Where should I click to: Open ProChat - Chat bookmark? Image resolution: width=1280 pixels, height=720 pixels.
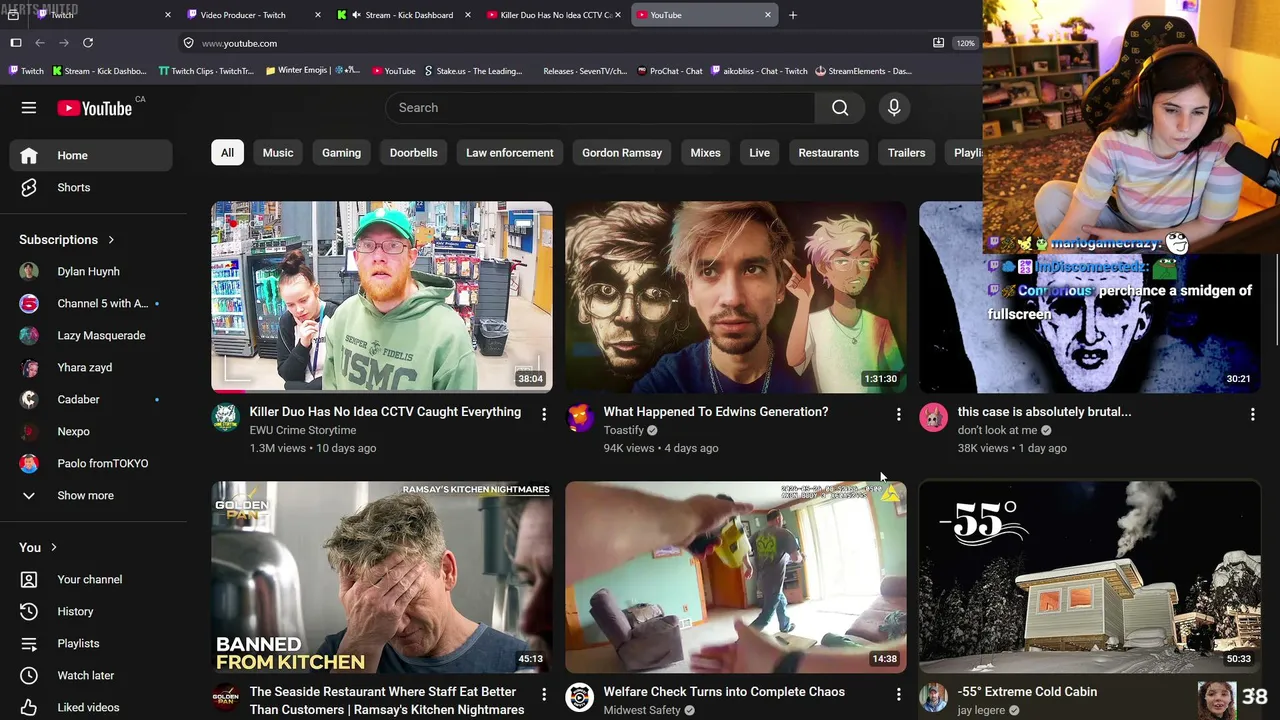(x=670, y=71)
